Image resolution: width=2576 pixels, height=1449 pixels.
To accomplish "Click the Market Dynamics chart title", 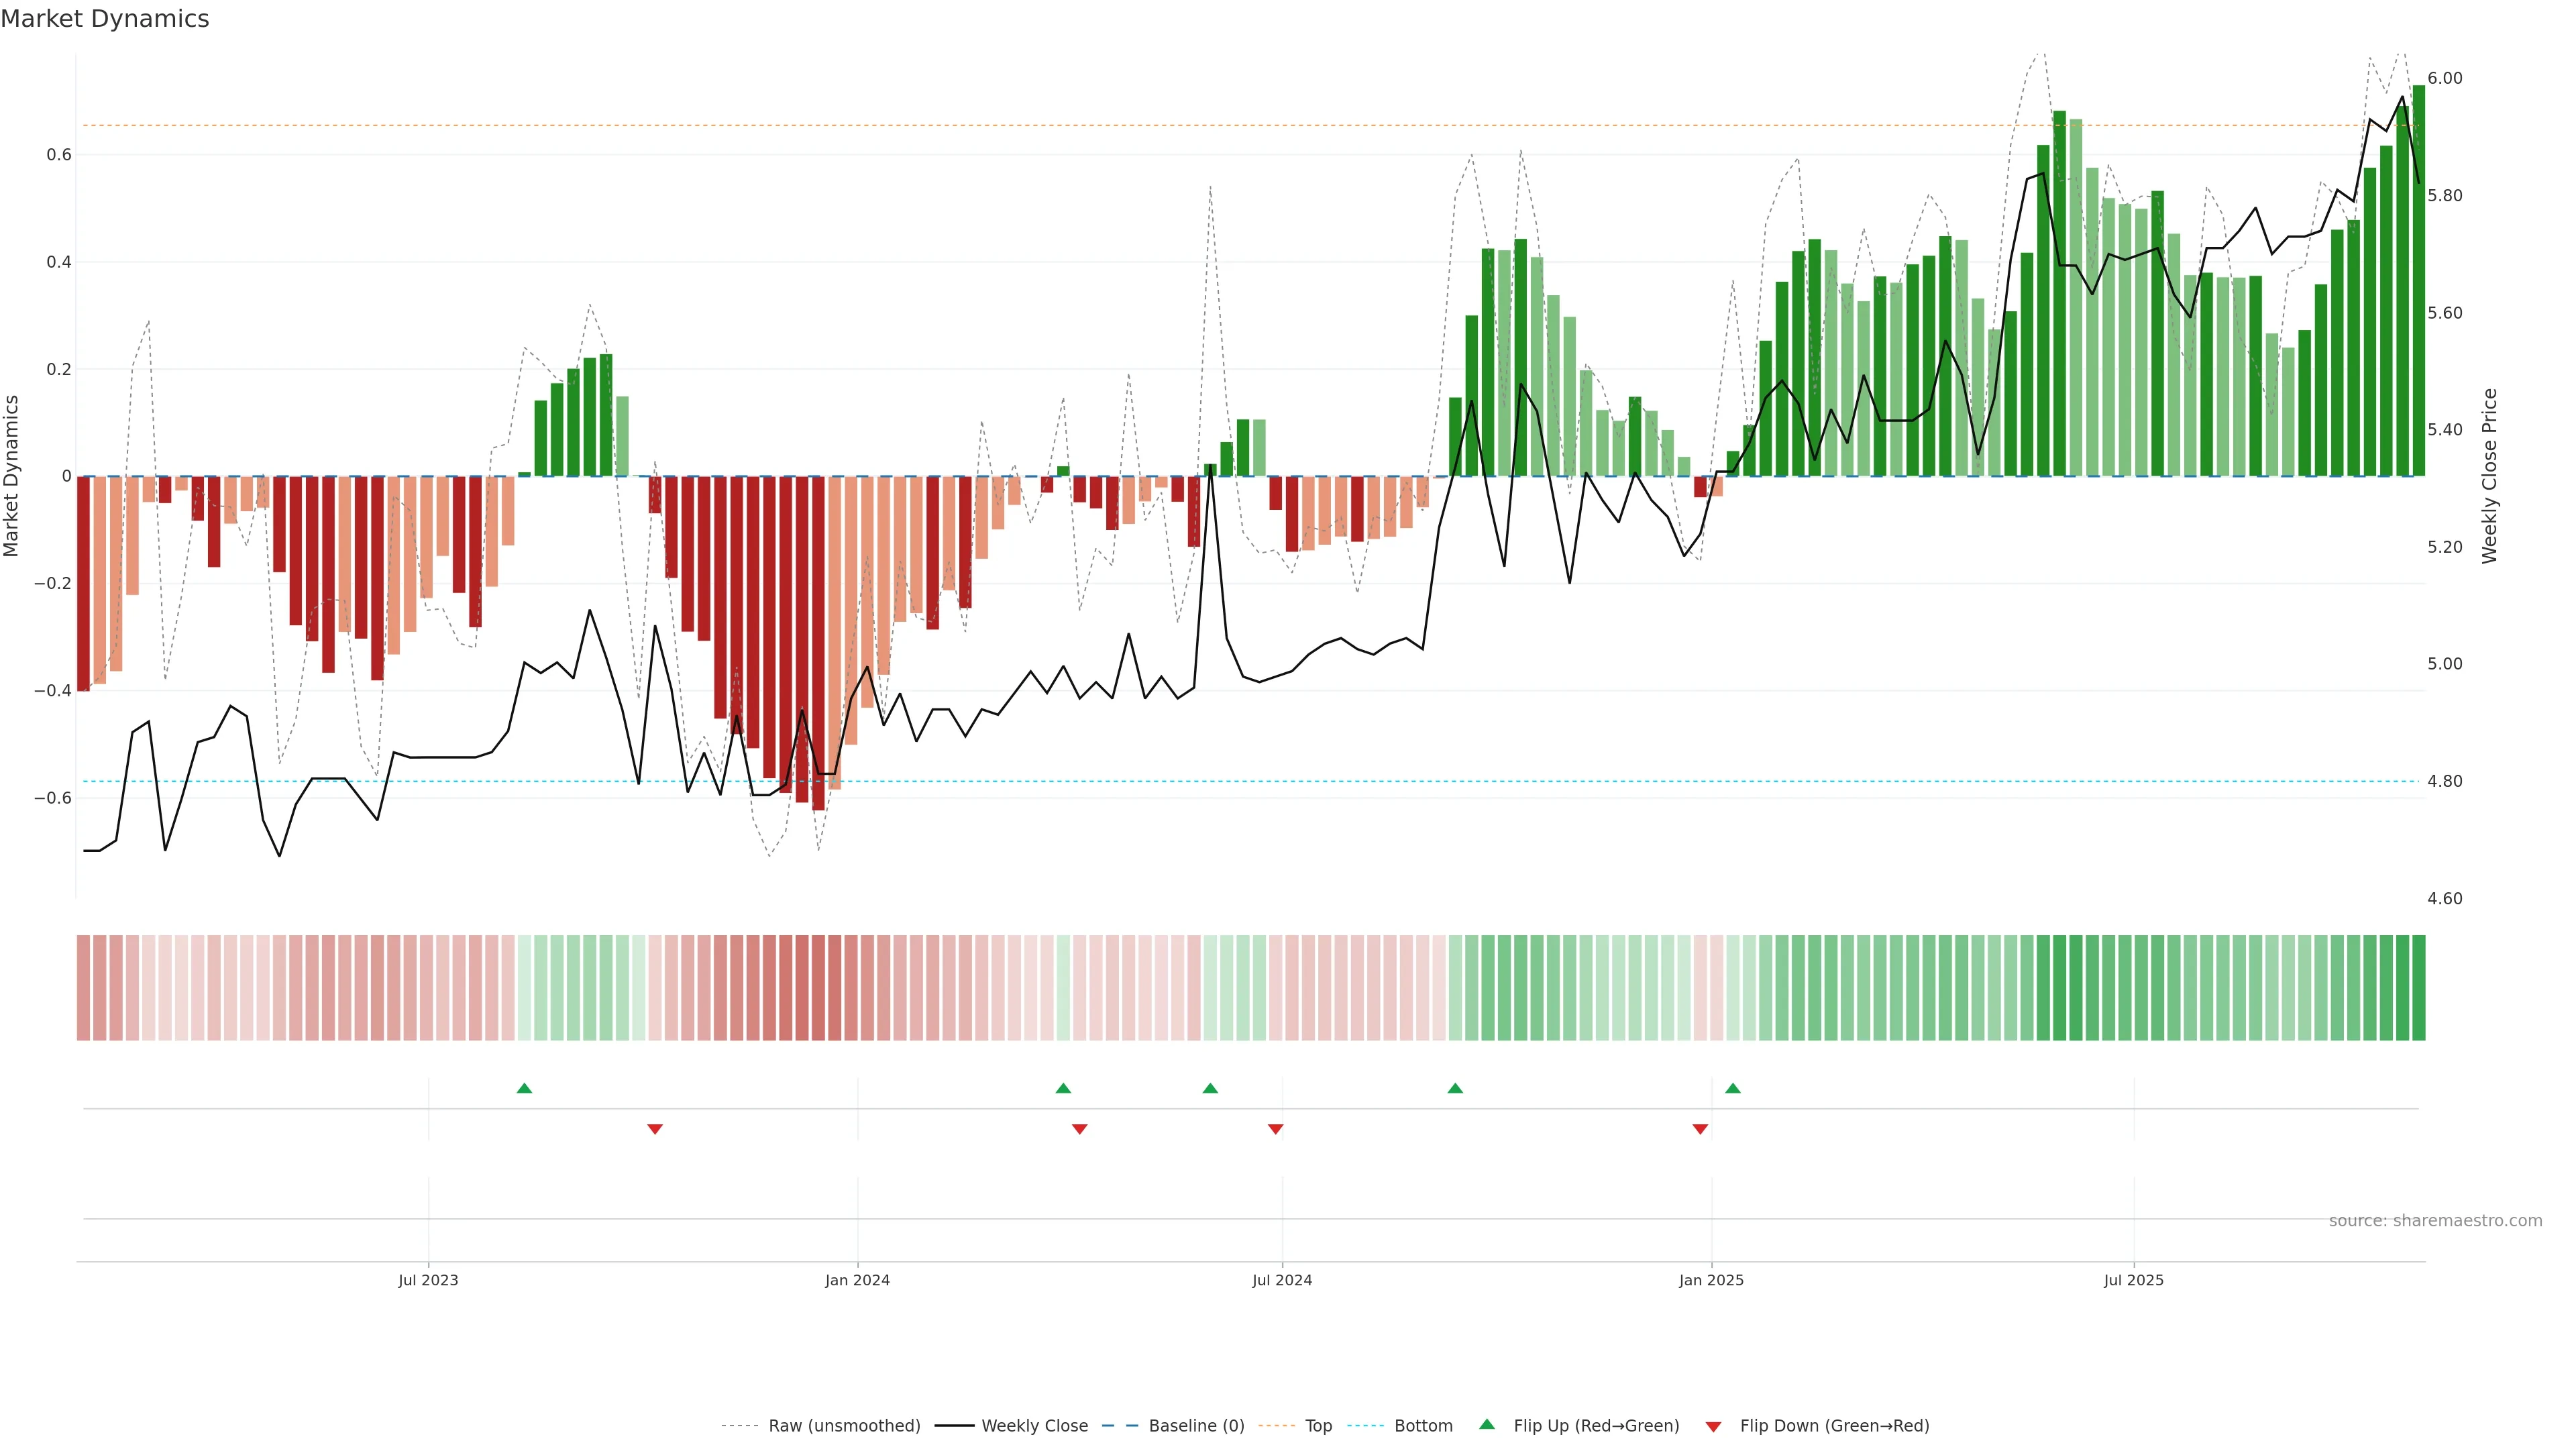I will 105,19.
